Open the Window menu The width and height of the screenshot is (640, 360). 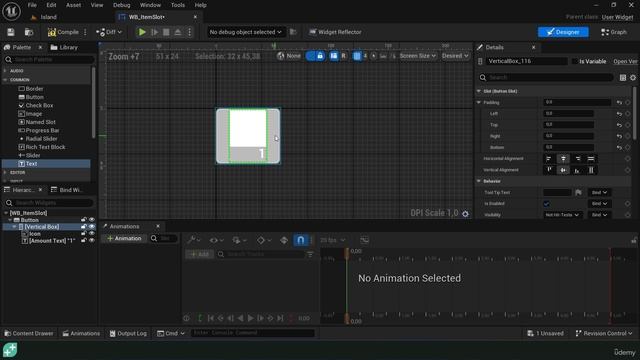(150, 5)
